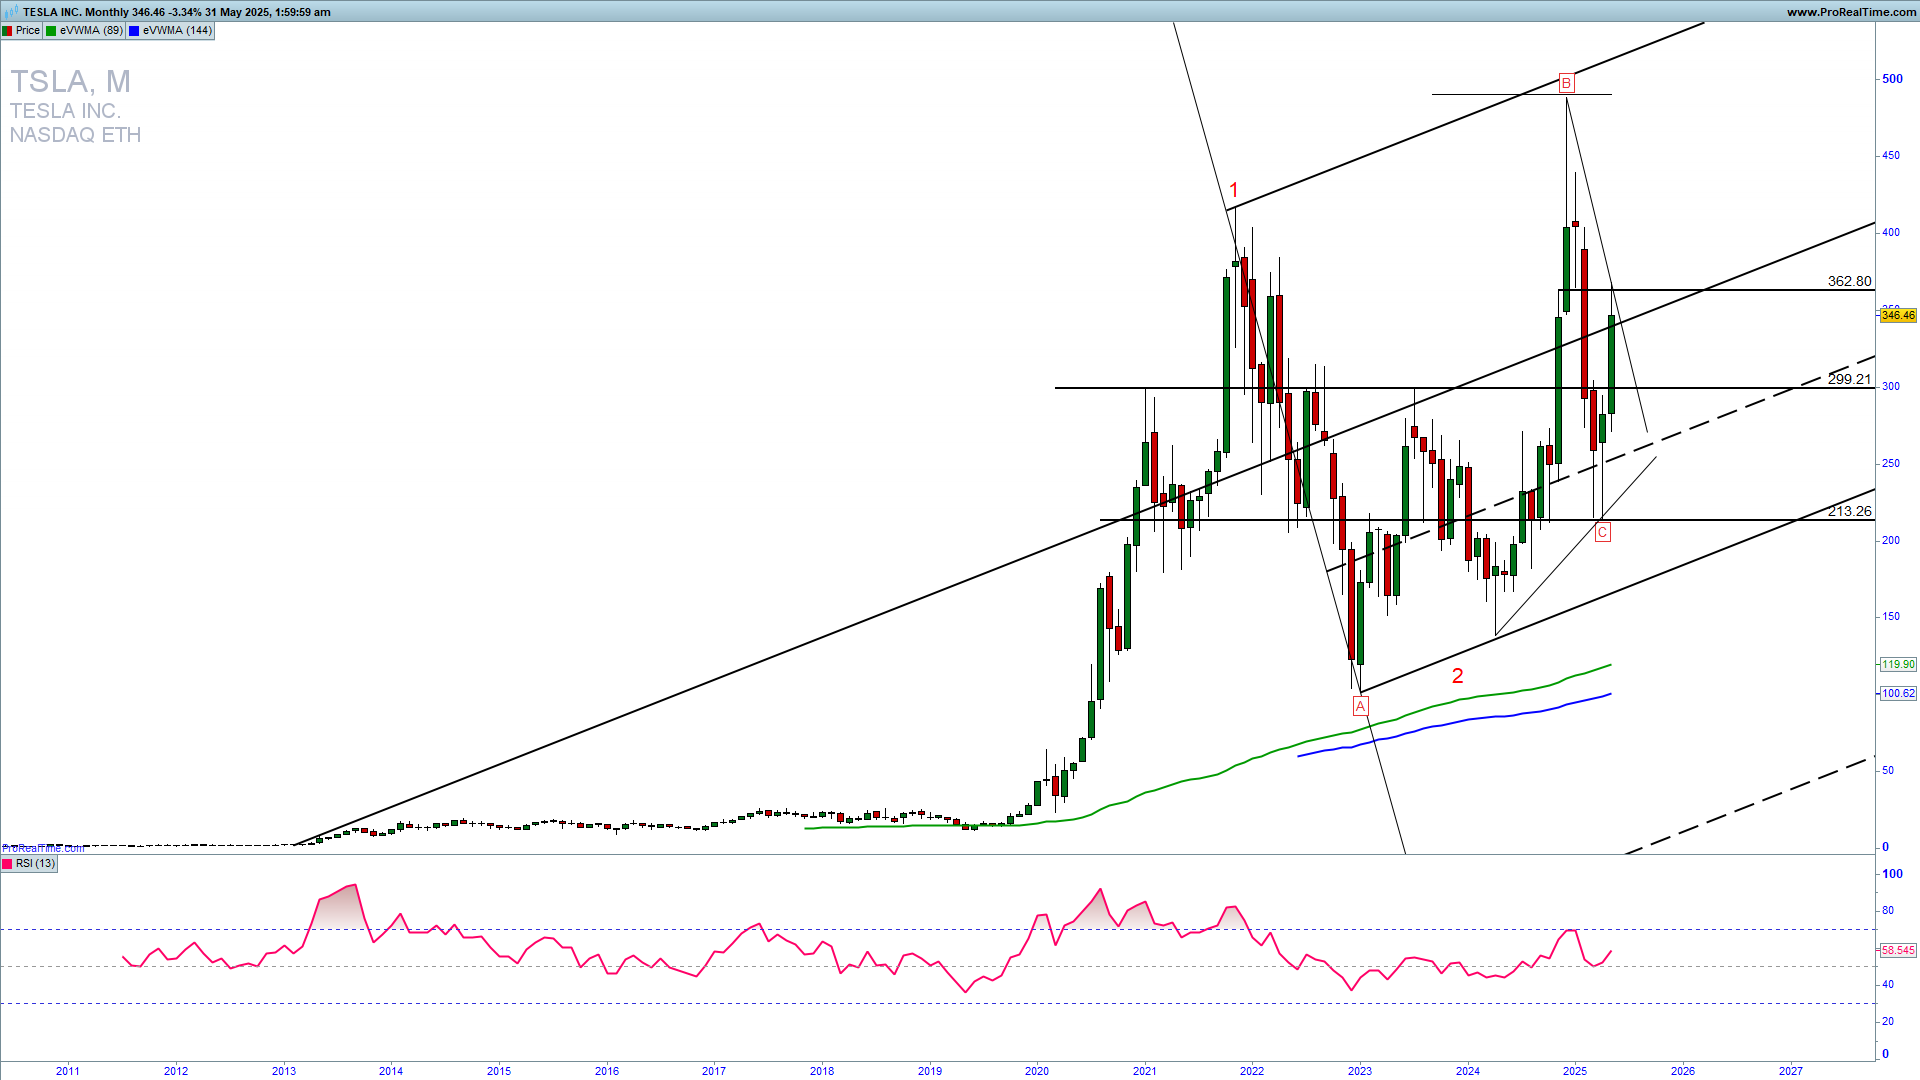The height and width of the screenshot is (1080, 1920).
Task: Click the 2025 label on time axis
Action: point(1575,1071)
